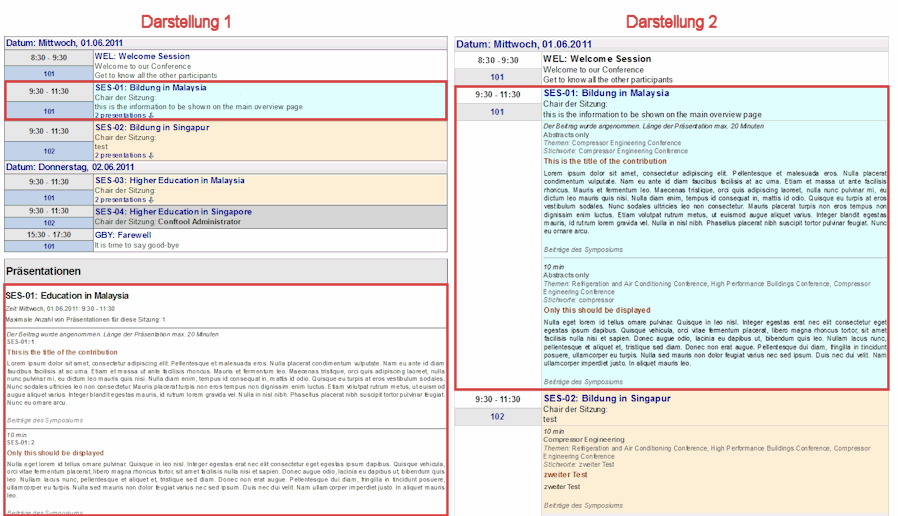Select 15:30 - 17:30 time cell
Screen dimensions: 898x516
point(49,235)
